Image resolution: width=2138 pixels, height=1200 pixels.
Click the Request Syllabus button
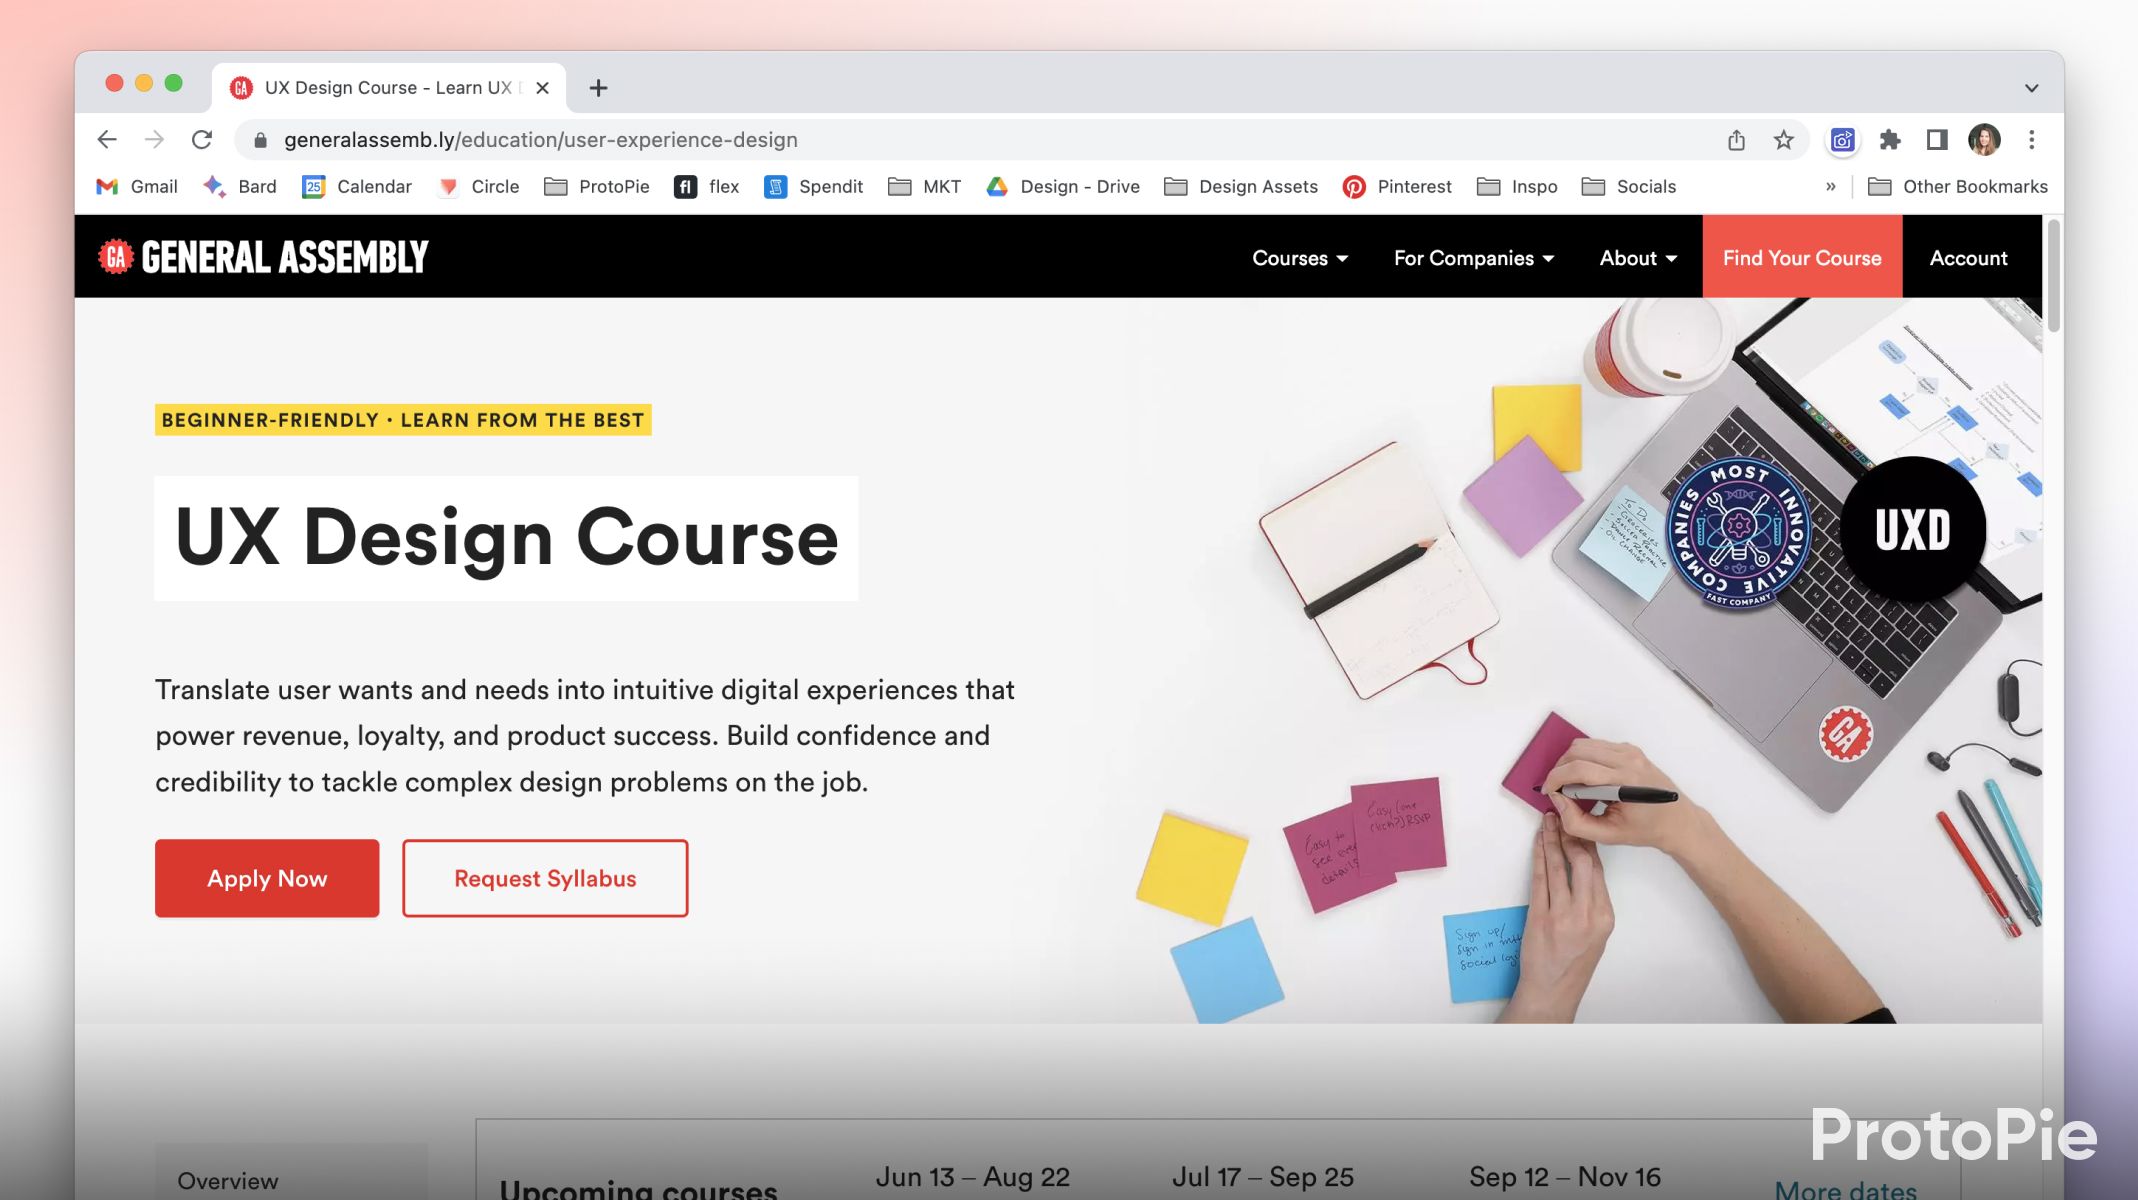(545, 877)
